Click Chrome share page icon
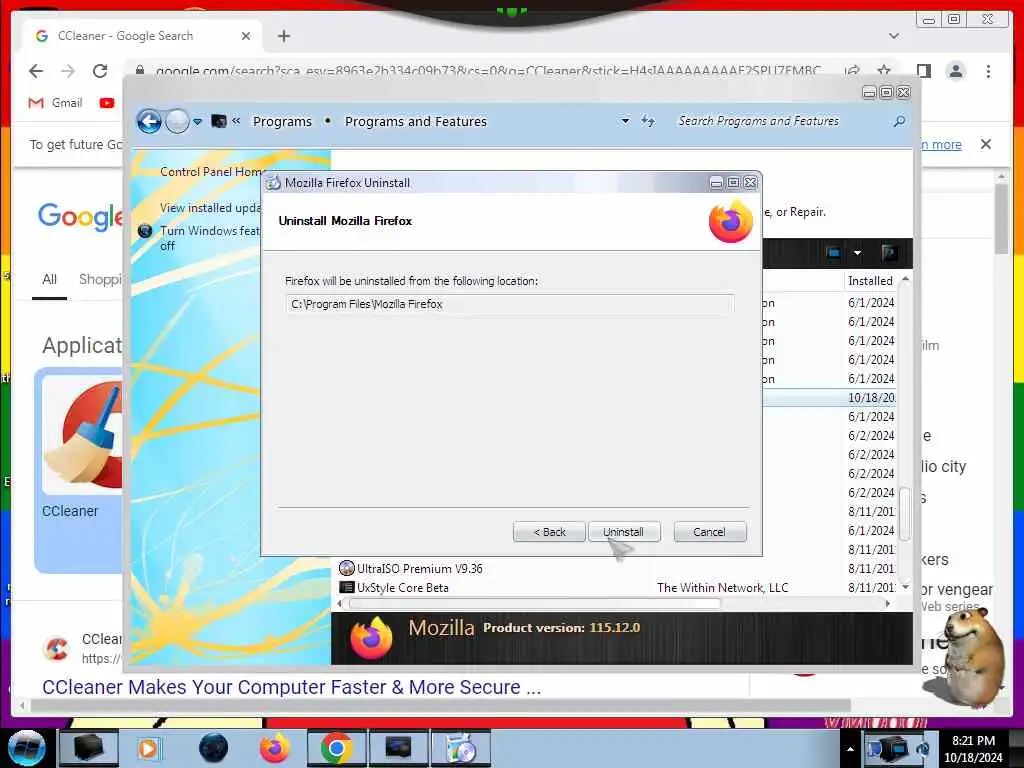 [x=852, y=71]
